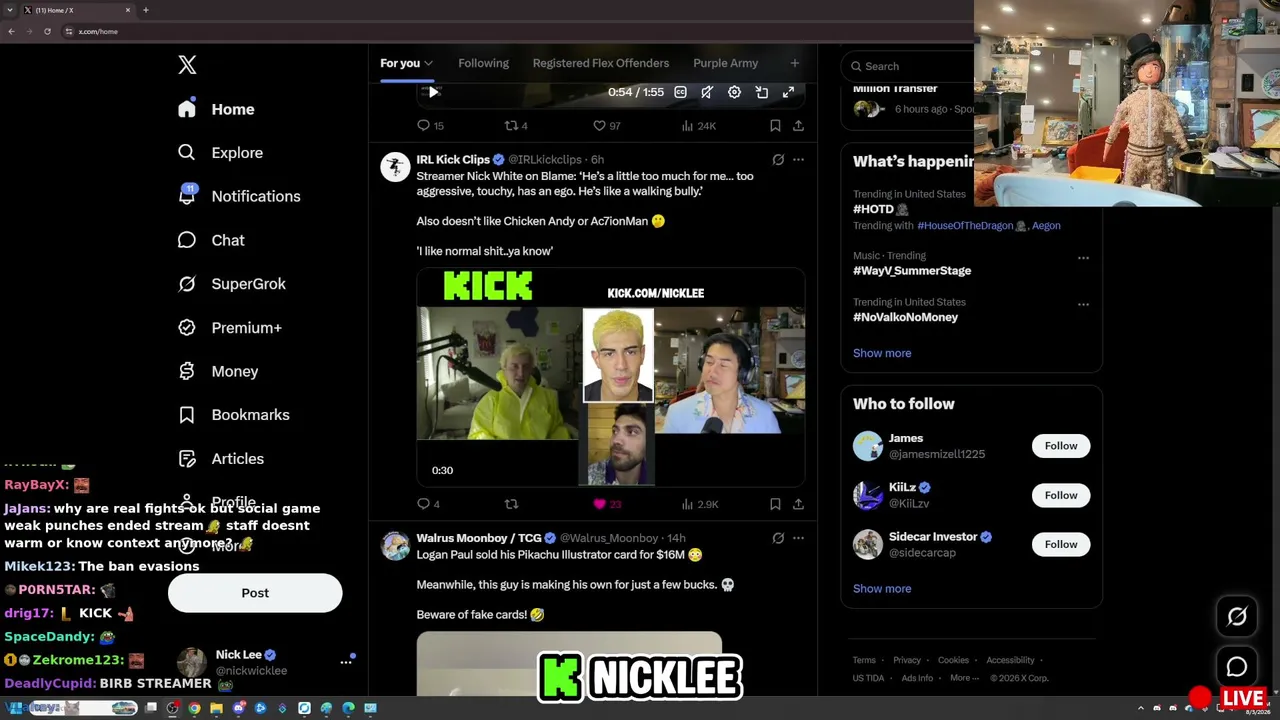Click Grok icon on IRL Kick Clips post
The image size is (1280, 720).
coord(778,160)
